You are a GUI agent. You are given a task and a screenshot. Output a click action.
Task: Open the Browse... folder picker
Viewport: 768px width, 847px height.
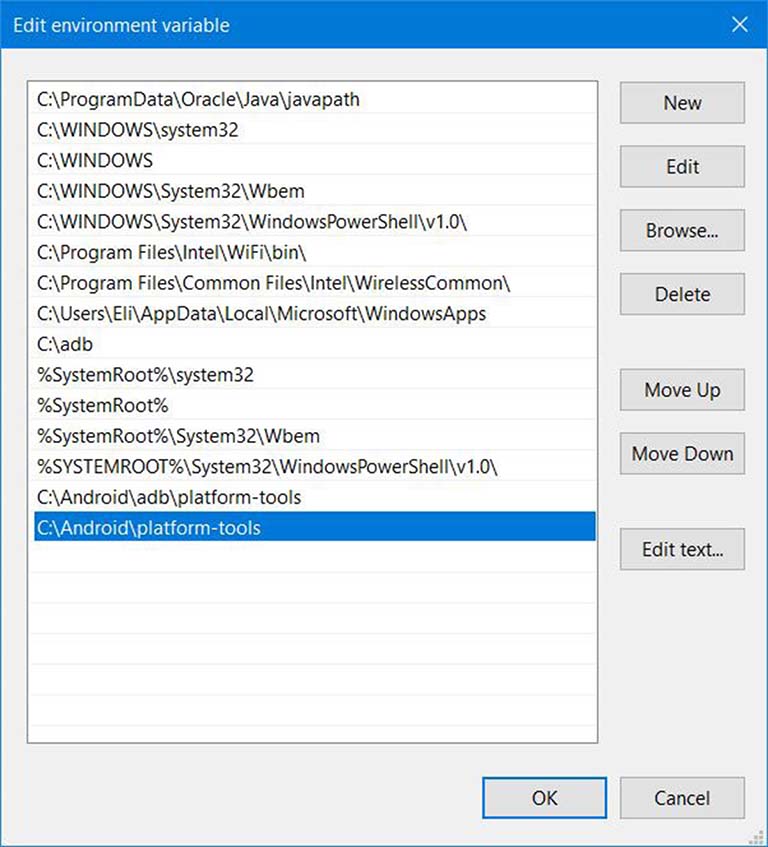click(x=682, y=230)
